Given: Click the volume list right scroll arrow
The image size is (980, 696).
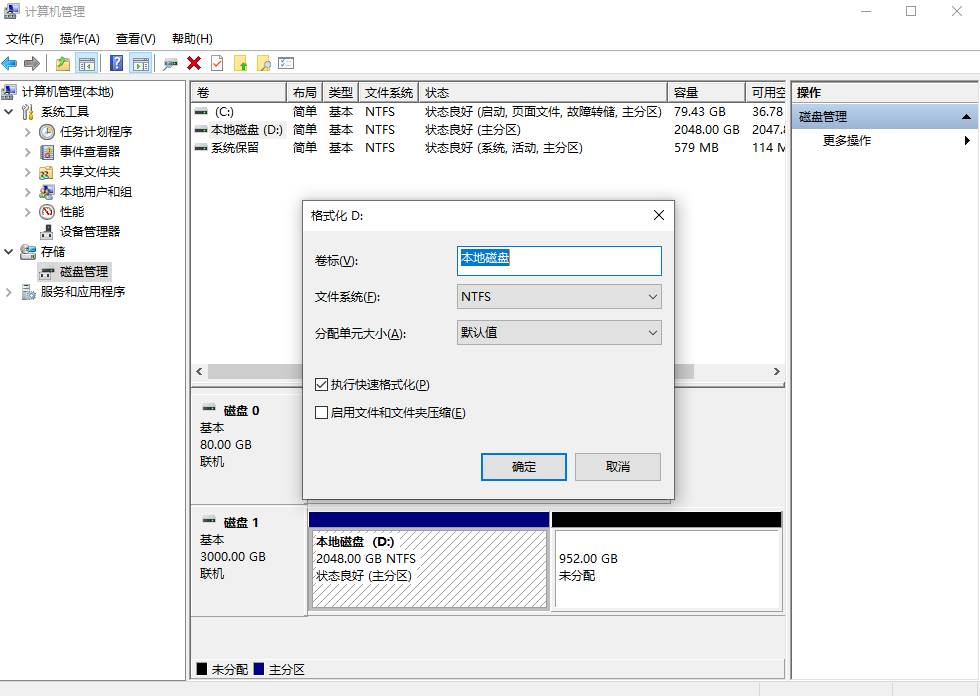Looking at the screenshot, I should tap(777, 371).
